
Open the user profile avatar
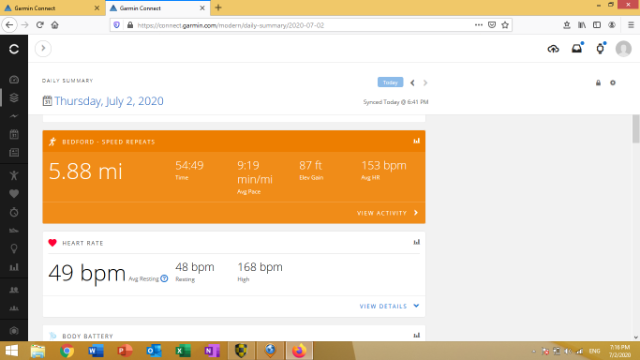coord(623,49)
